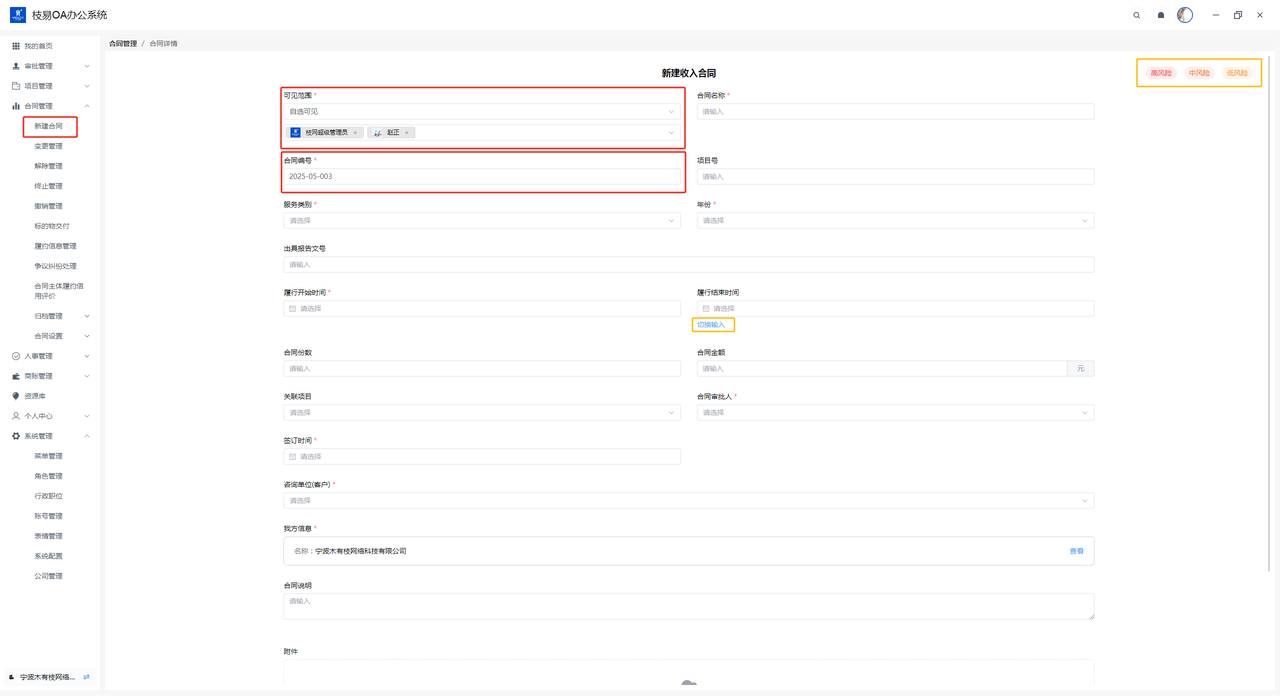Click calendar icon in 签订时间 field
This screenshot has height=696, width=1280.
(x=293, y=457)
